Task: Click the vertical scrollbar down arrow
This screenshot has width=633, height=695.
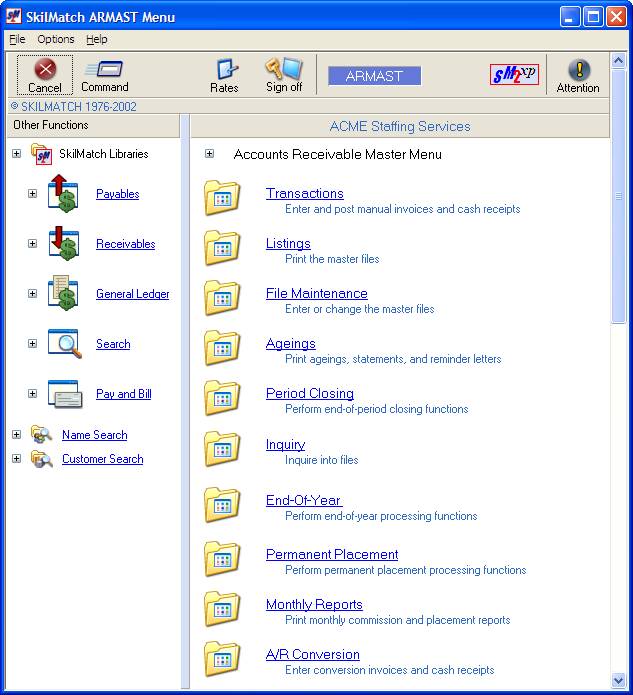Action: tap(618, 679)
